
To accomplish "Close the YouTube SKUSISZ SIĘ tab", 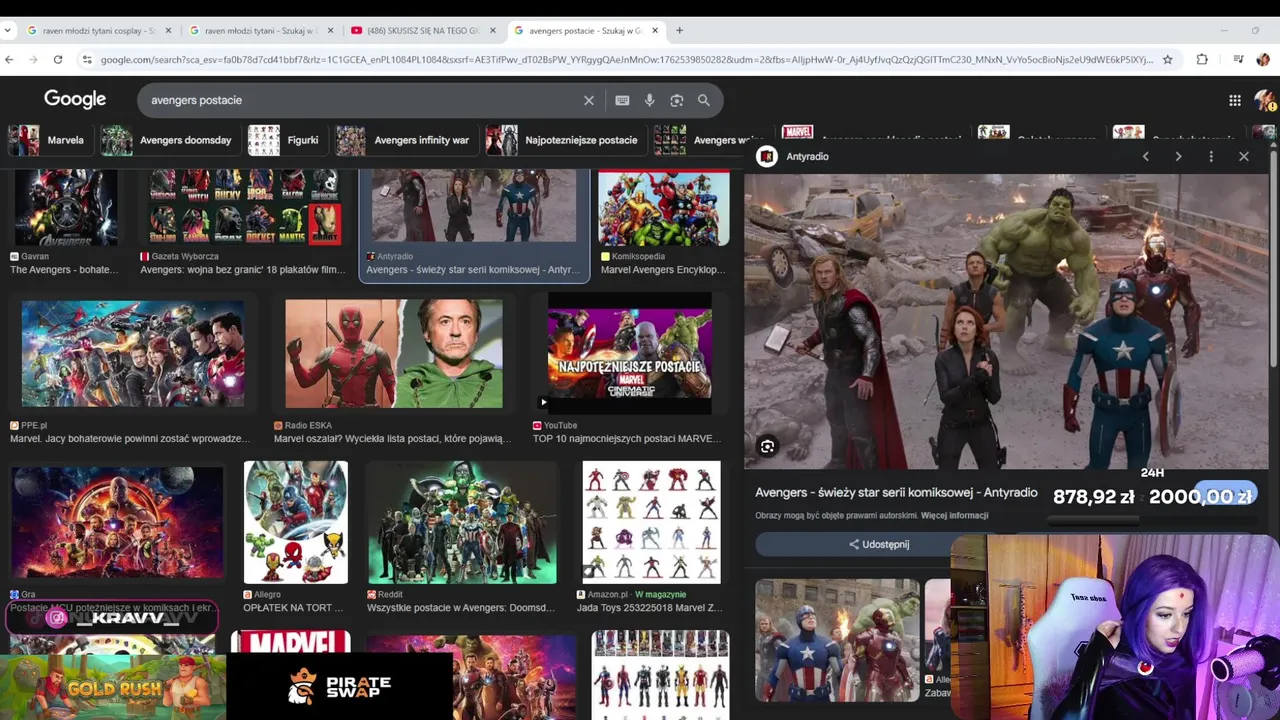I will point(493,31).
